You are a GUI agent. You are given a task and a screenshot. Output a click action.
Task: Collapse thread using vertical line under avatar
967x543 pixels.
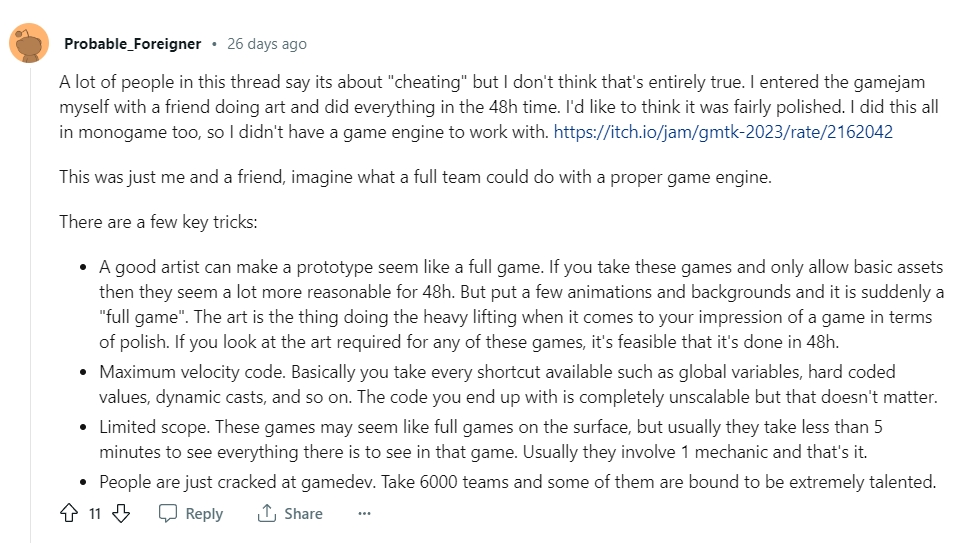point(30,304)
